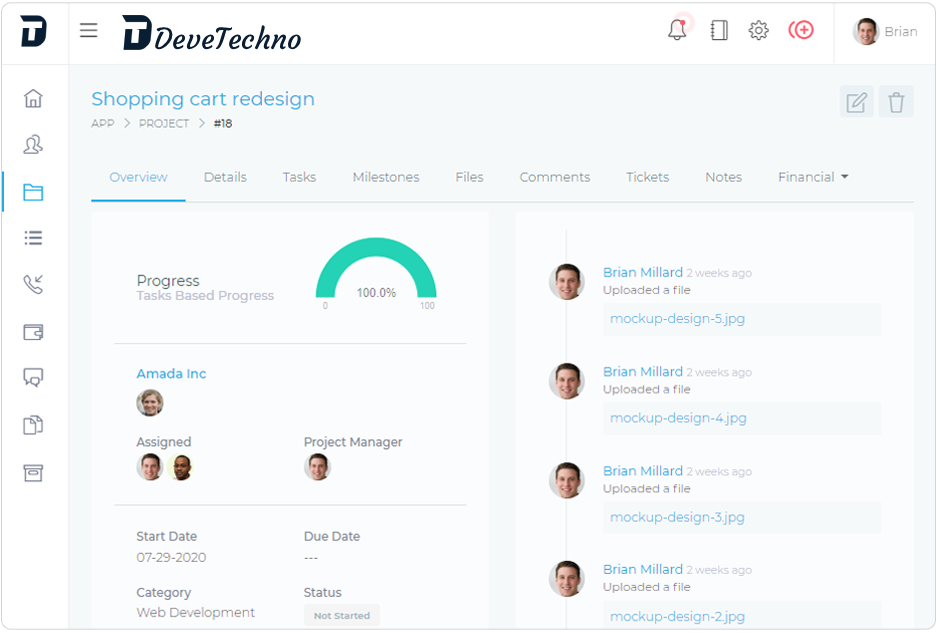Viewport: 940px width, 633px height.
Task: Open the archive box icon in sidebar
Action: pos(34,472)
